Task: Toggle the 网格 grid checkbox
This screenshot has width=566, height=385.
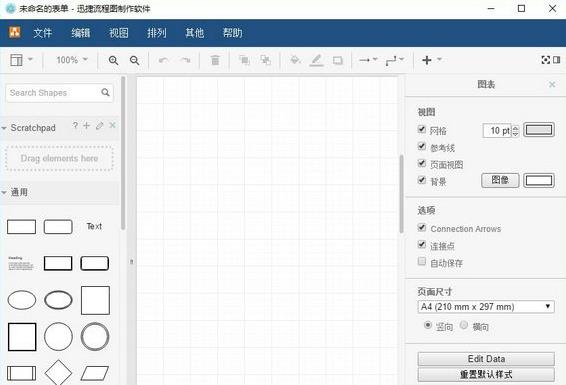Action: coord(422,129)
